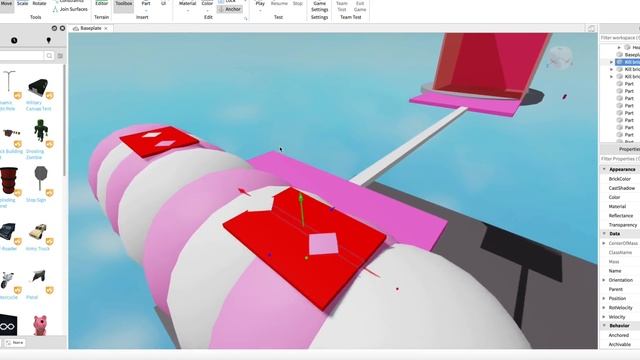Select the Motorcycle model

pos(7,280)
